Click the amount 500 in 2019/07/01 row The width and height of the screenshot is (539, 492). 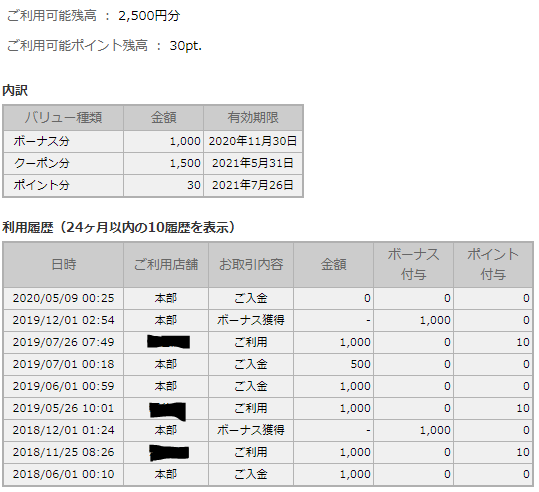click(360, 364)
